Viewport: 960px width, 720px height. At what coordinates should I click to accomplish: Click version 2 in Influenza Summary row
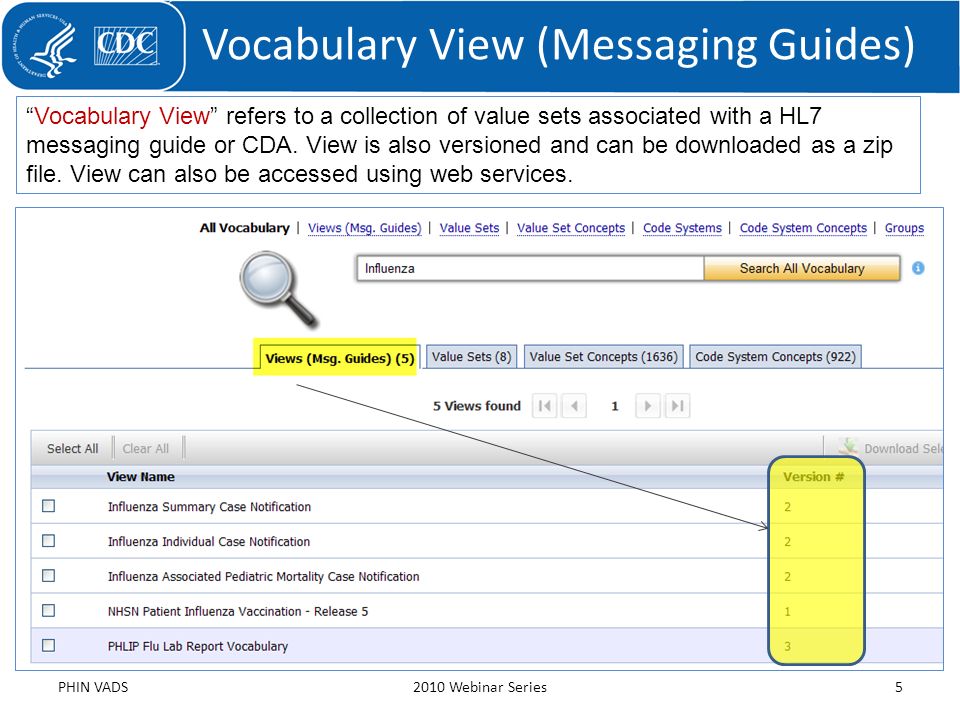point(787,507)
